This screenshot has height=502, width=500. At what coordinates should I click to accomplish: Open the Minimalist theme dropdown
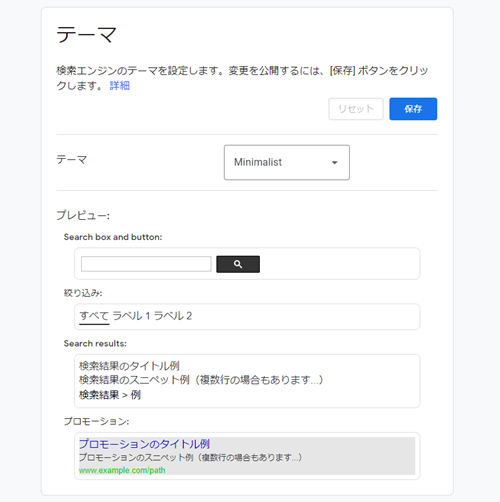point(287,162)
